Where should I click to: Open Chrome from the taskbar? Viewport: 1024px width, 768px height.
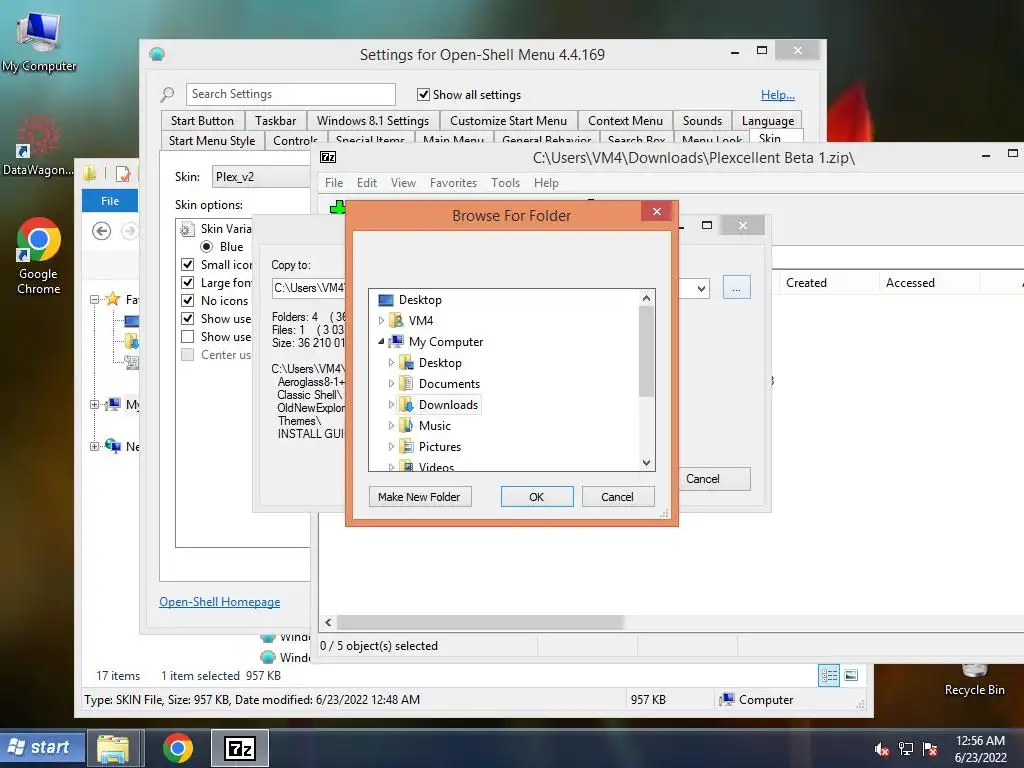(178, 748)
